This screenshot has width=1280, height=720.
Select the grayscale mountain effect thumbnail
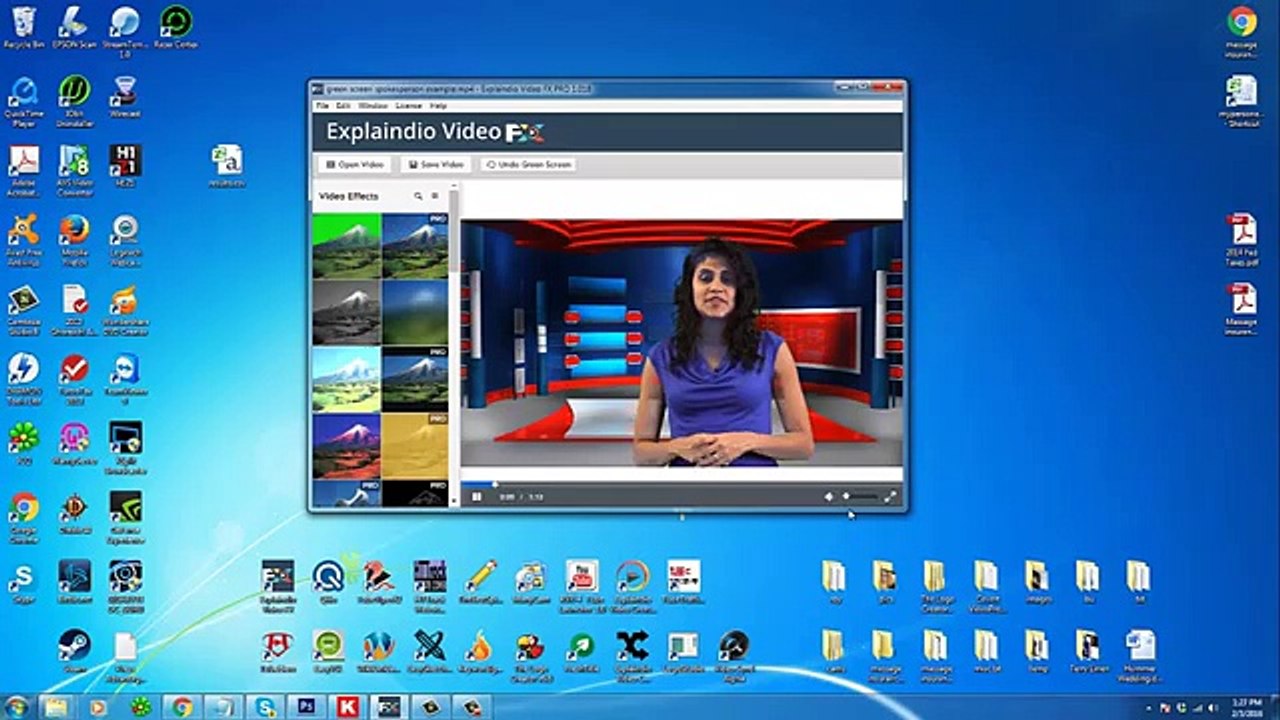click(x=346, y=312)
